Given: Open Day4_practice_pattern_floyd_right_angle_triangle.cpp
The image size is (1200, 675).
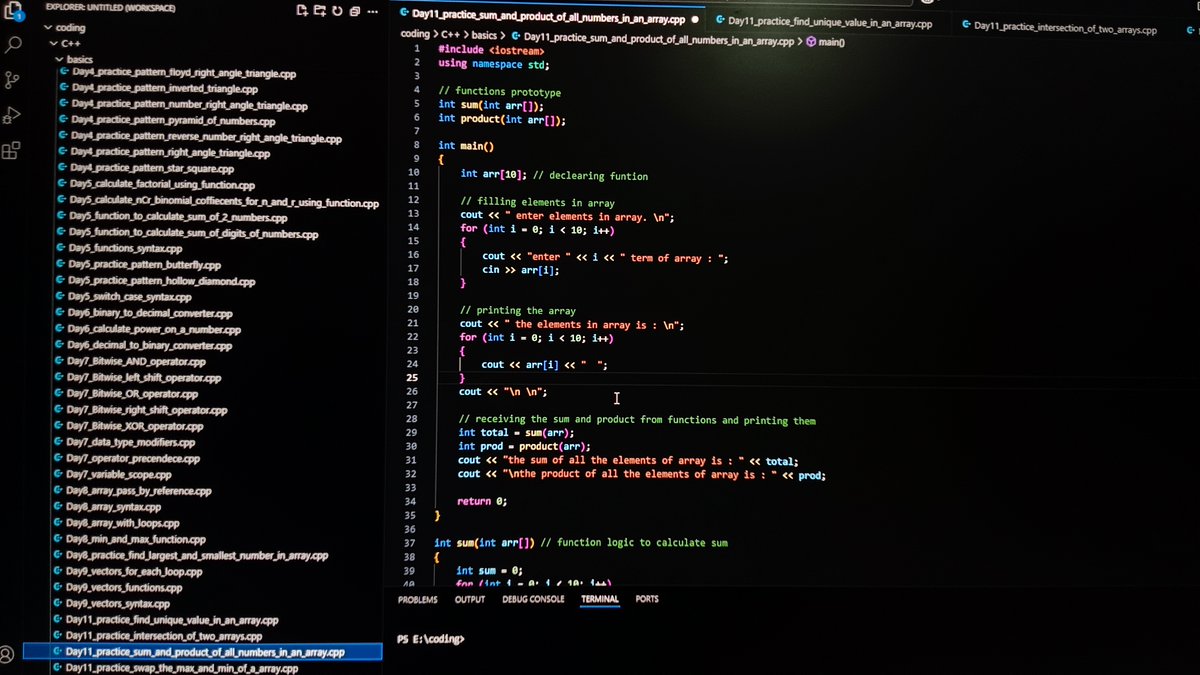Looking at the screenshot, I should click(x=184, y=73).
